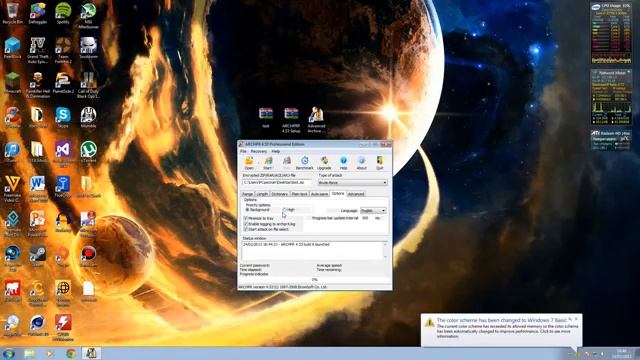
Task: Switch to the Length tab
Action: [x=262, y=194]
